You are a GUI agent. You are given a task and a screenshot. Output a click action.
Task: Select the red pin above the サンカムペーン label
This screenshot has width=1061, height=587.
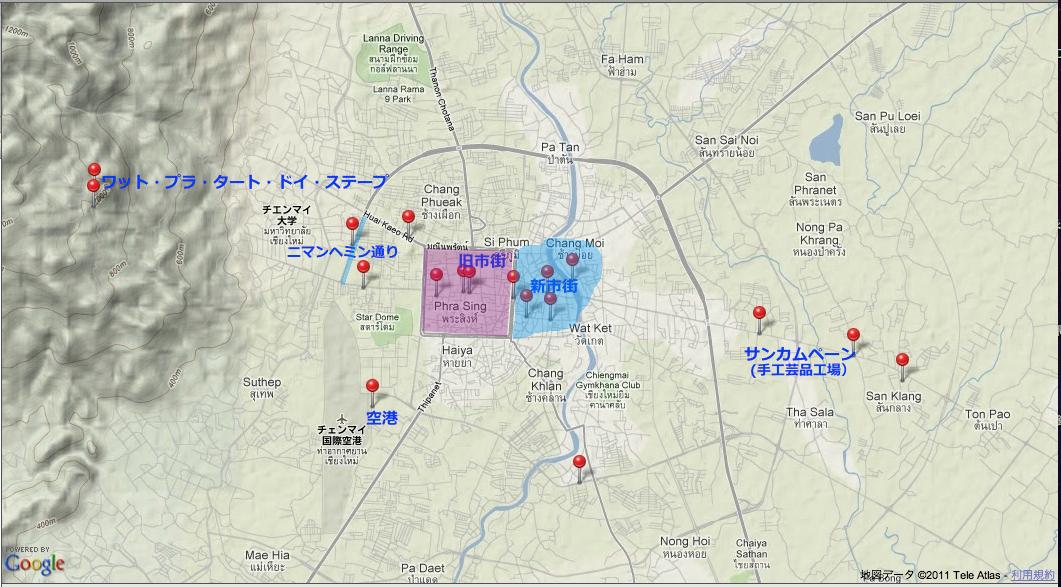853,336
